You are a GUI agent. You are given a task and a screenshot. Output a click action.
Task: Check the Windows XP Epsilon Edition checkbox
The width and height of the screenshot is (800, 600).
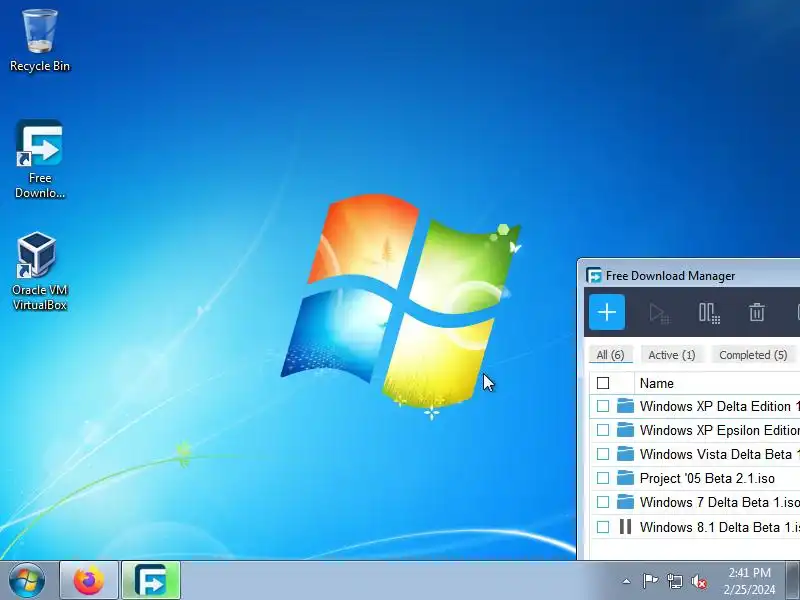pyautogui.click(x=603, y=430)
